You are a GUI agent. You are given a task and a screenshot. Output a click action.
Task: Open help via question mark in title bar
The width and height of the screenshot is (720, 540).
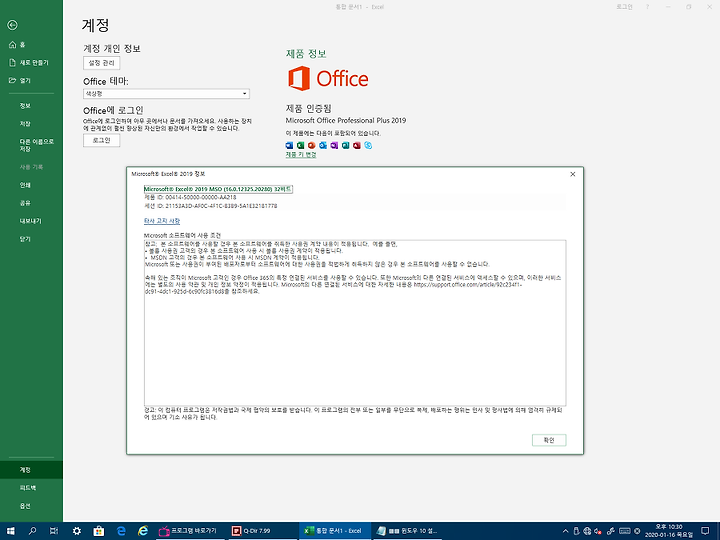(x=647, y=7)
